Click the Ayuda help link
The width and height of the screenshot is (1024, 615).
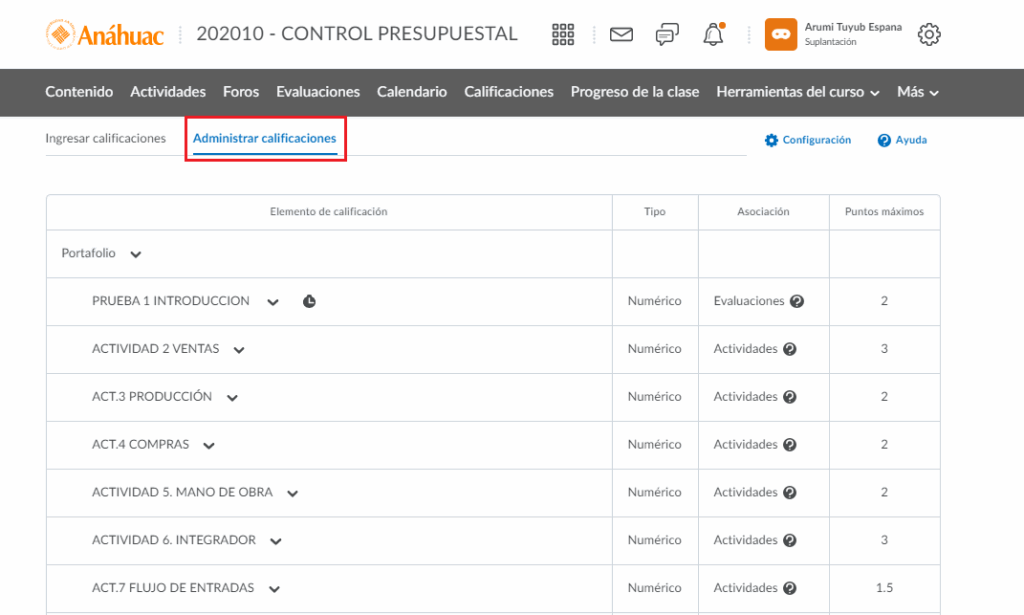coord(902,140)
